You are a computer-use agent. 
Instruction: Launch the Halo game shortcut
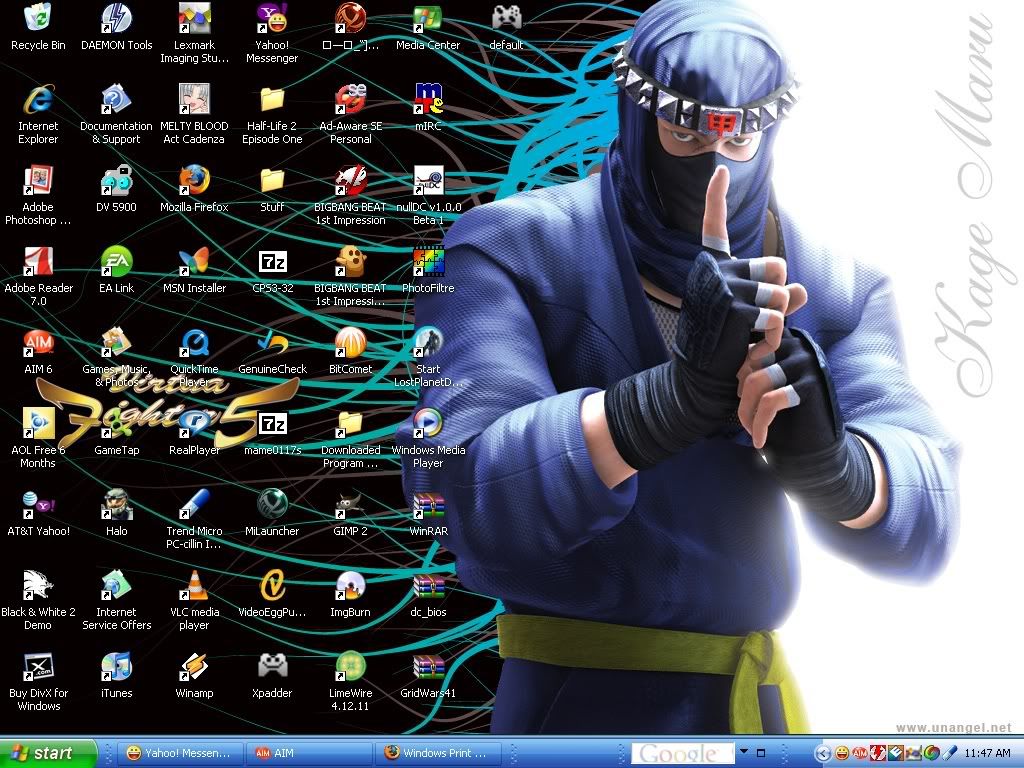click(116, 504)
